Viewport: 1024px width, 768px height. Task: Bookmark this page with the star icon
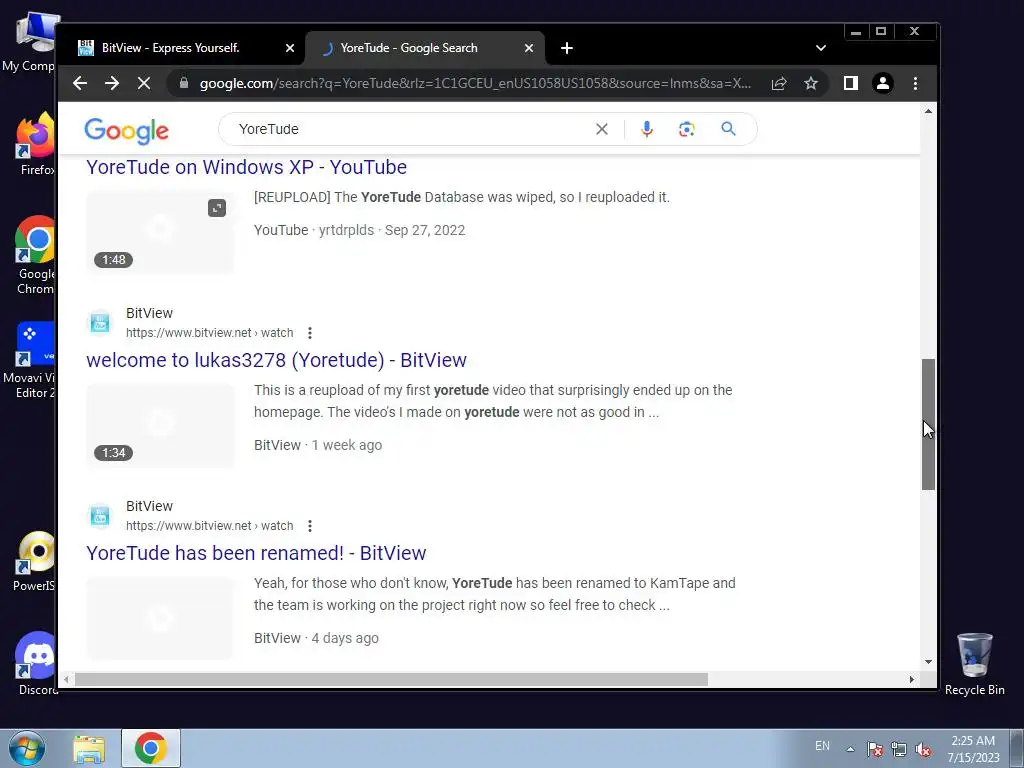(x=810, y=83)
